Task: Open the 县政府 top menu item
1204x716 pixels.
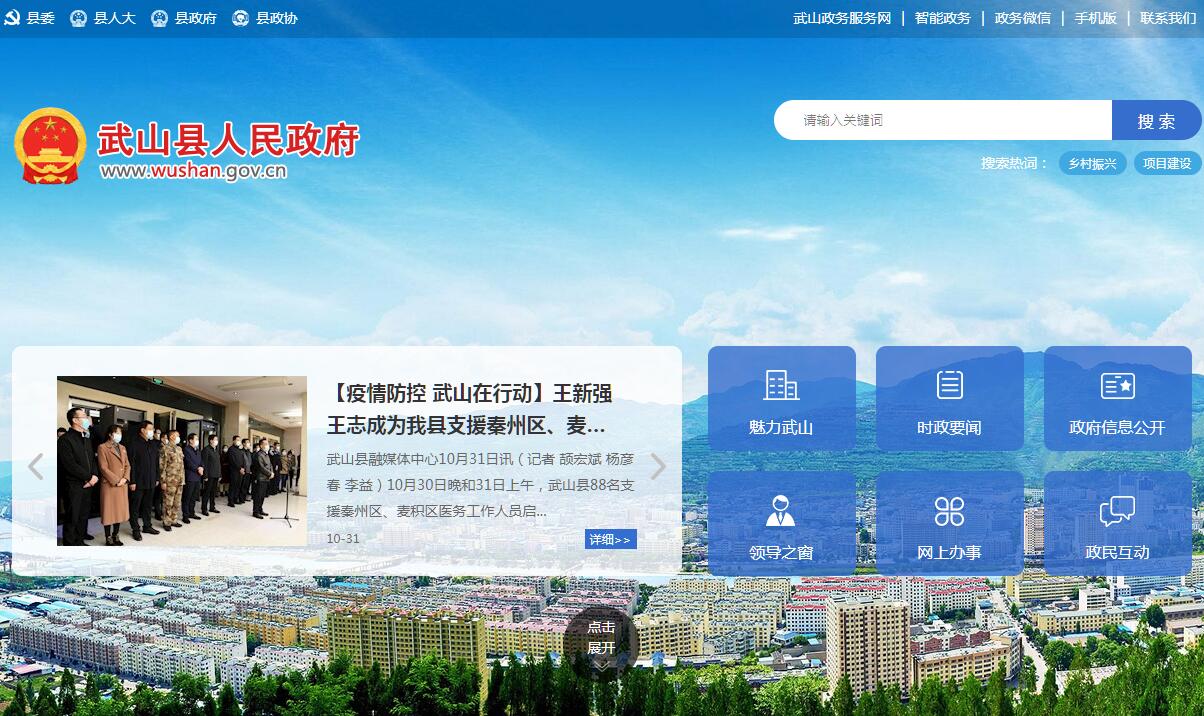Action: pos(184,18)
